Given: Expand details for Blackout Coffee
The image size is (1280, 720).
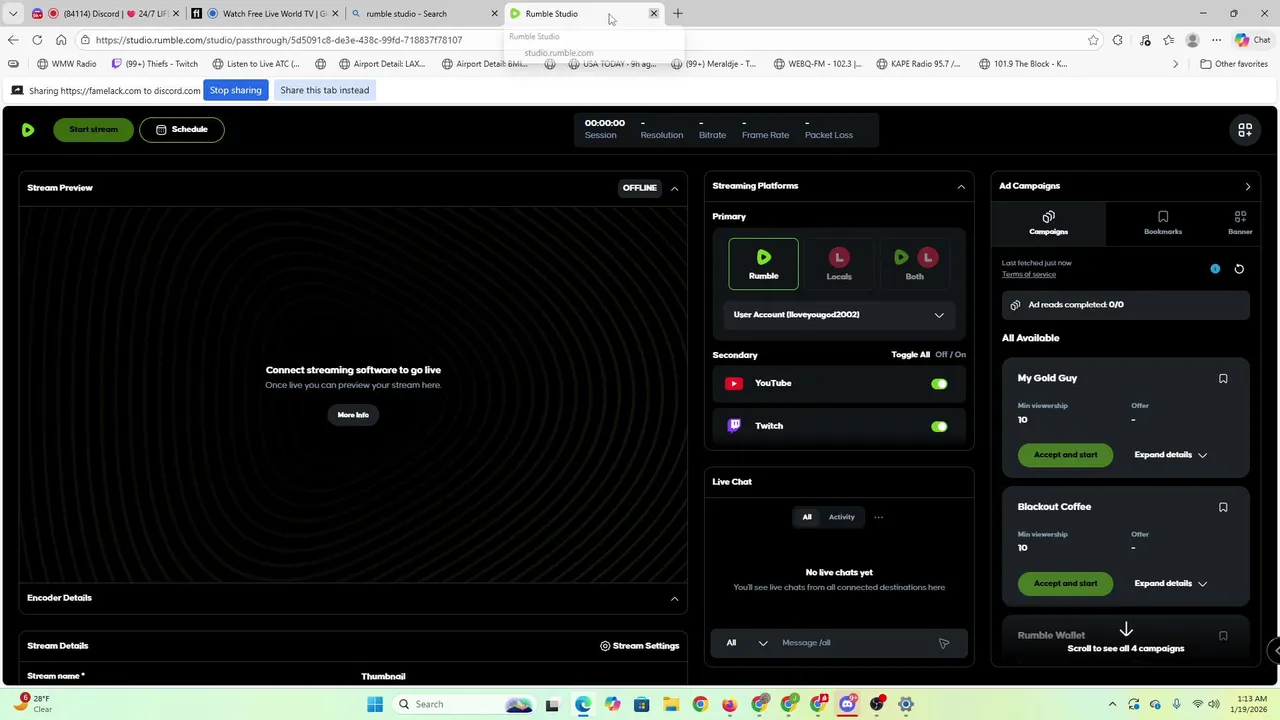Looking at the screenshot, I should (1171, 584).
